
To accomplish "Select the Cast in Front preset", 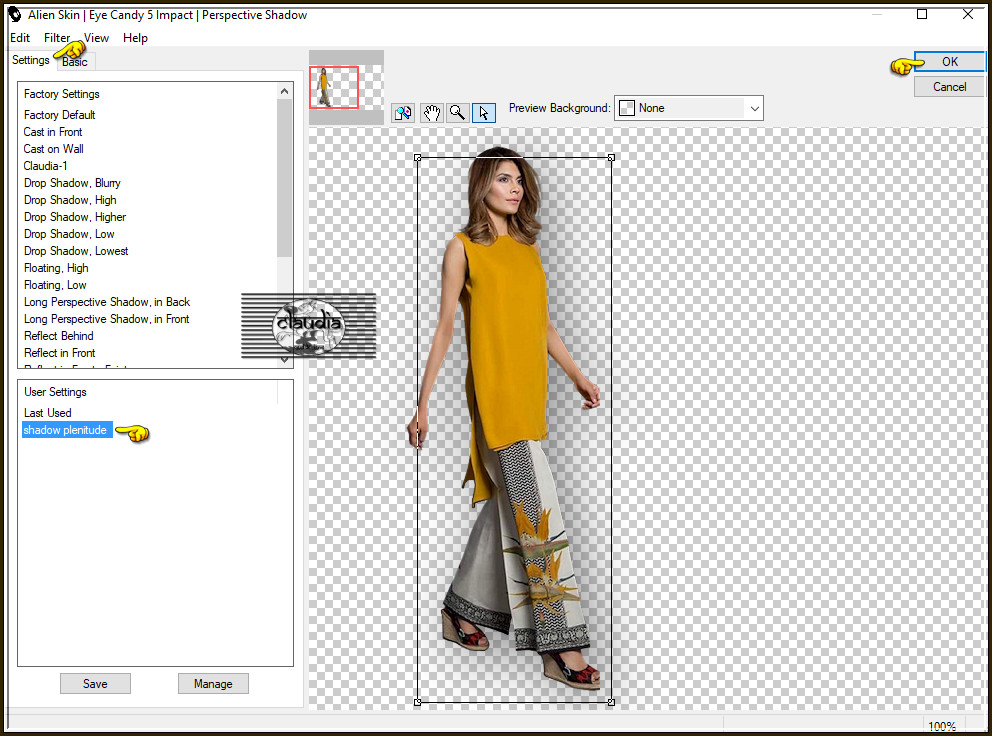I will [53, 132].
